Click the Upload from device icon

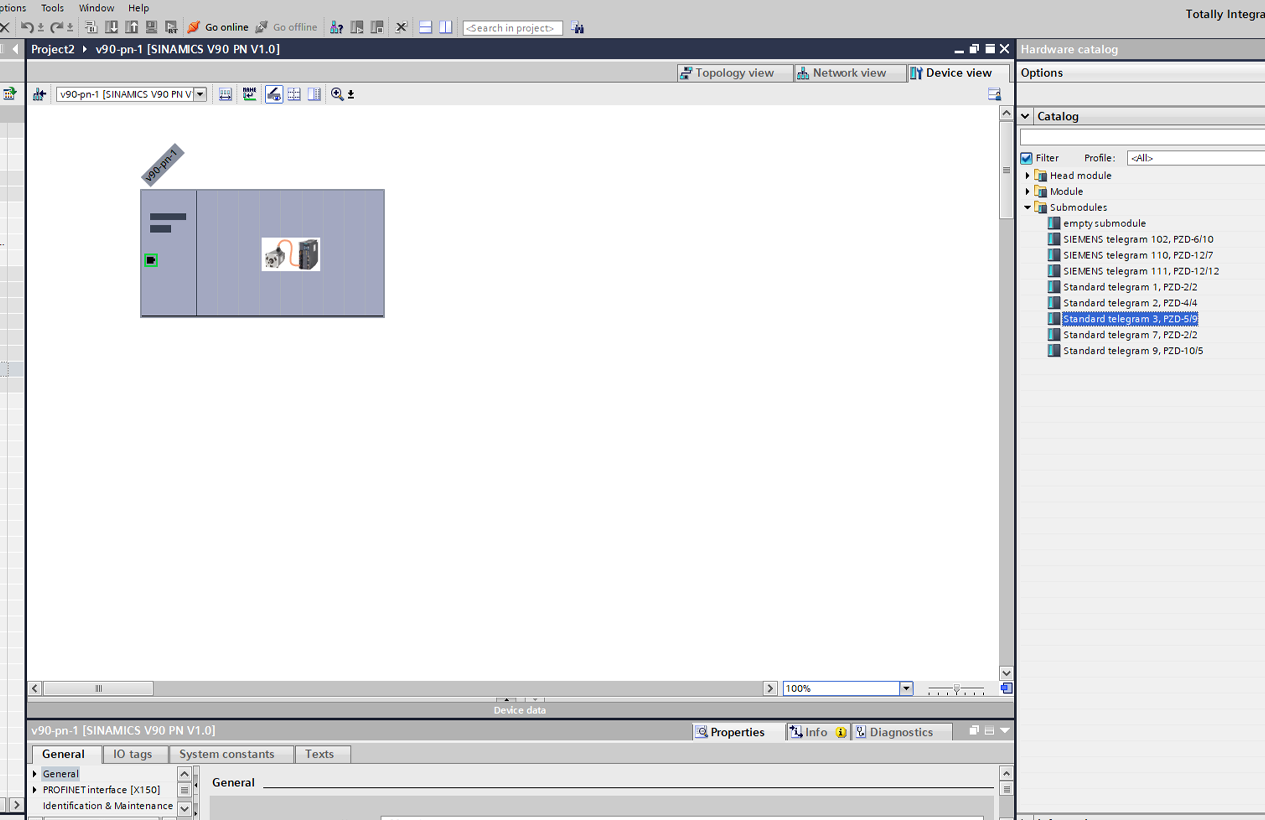click(131, 27)
